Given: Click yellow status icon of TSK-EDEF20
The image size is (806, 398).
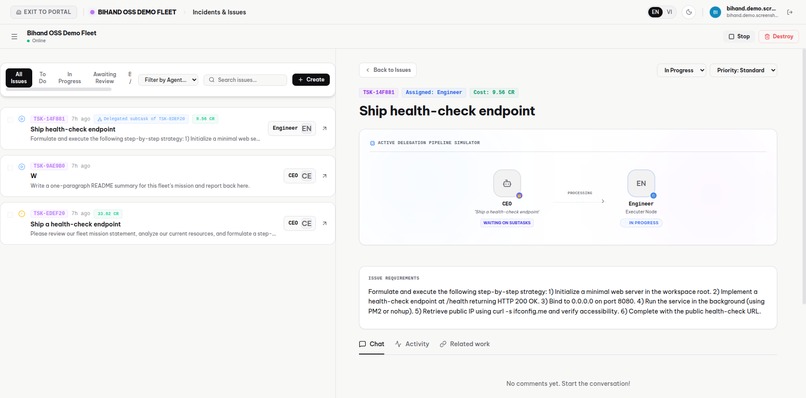Looking at the screenshot, I should [x=22, y=213].
